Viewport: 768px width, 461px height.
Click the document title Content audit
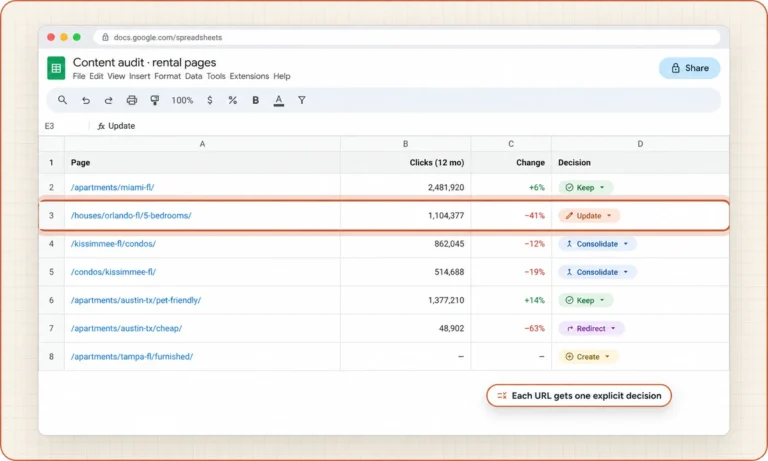coord(144,63)
